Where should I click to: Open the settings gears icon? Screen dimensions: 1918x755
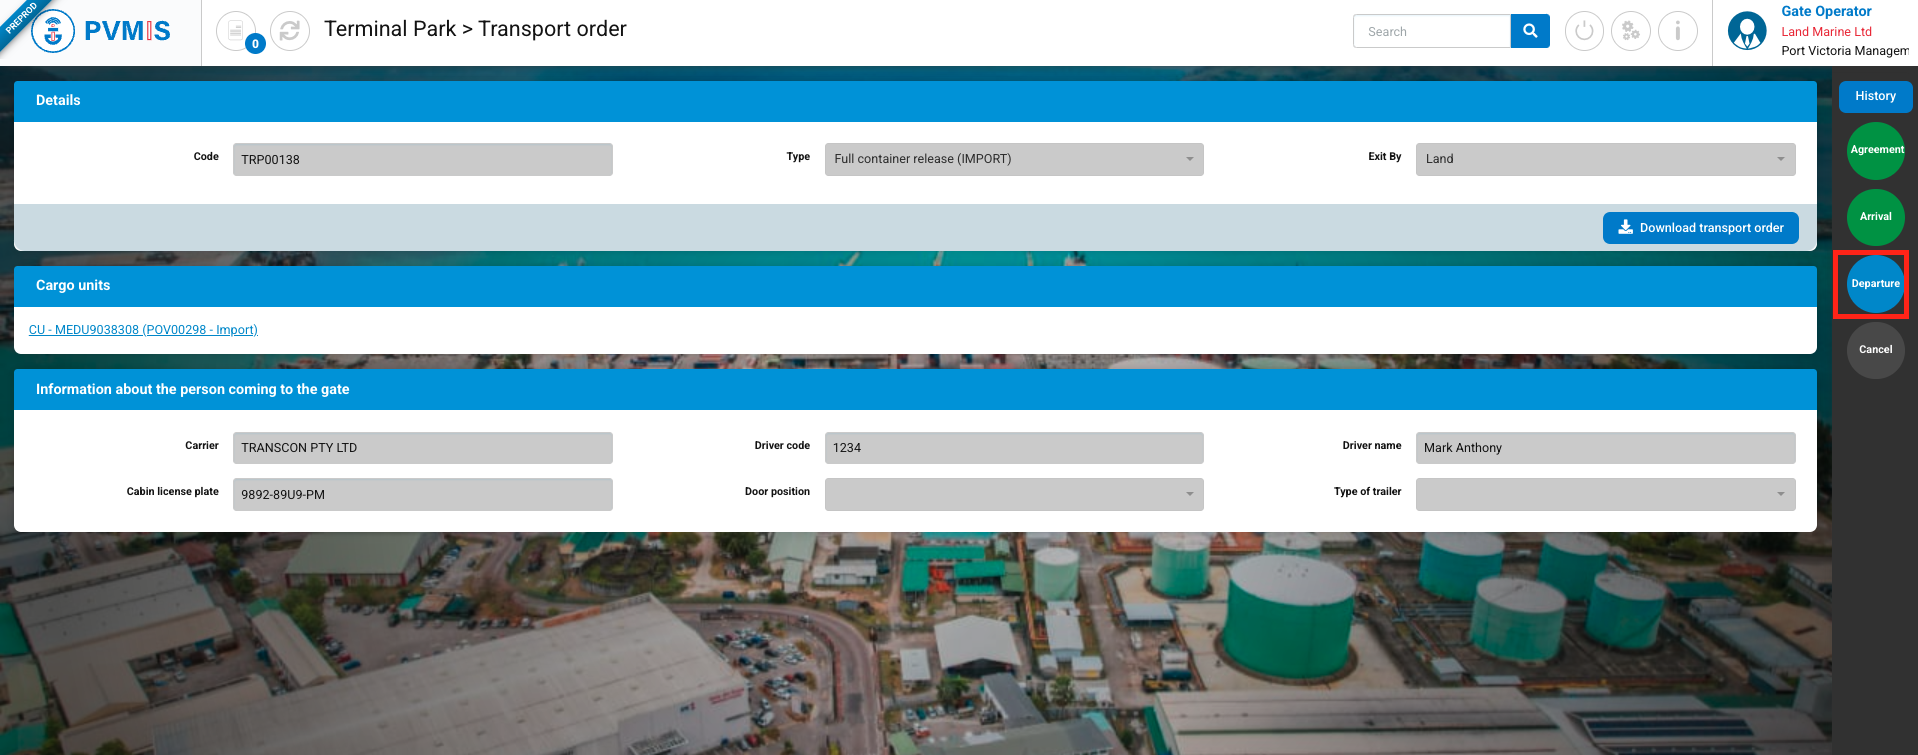tap(1631, 31)
